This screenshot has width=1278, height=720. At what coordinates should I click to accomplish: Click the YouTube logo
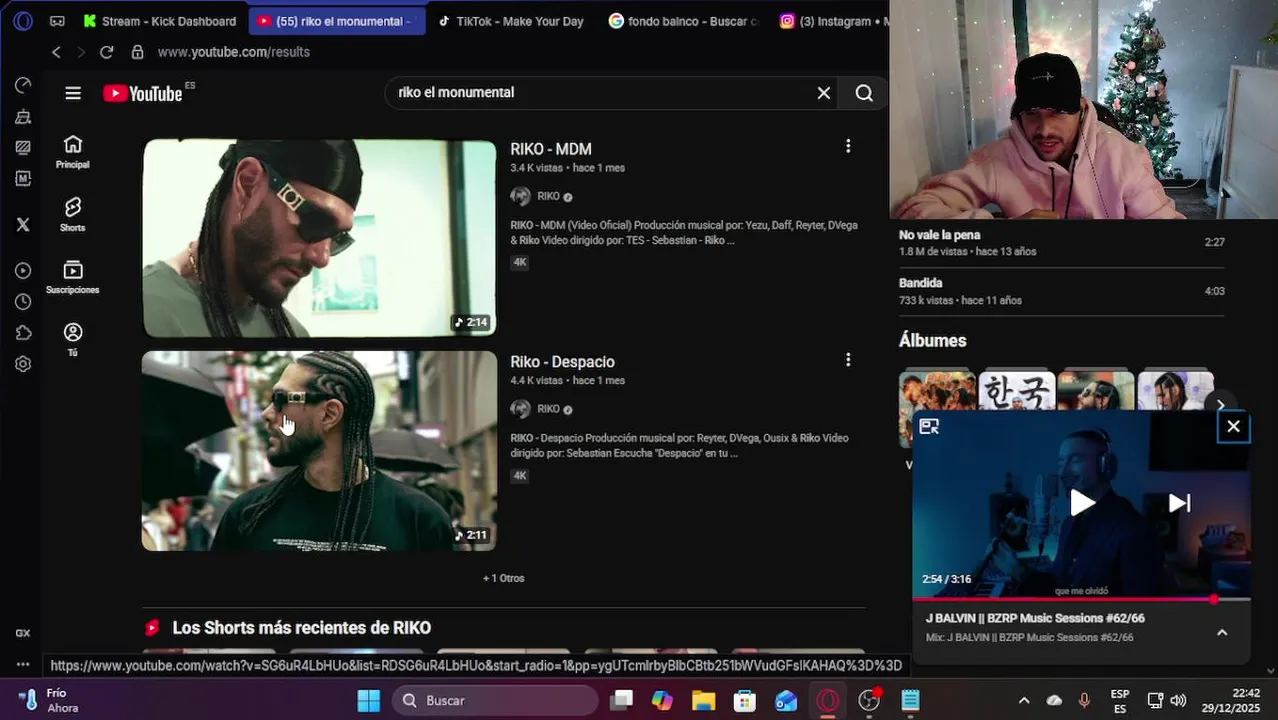coord(145,93)
